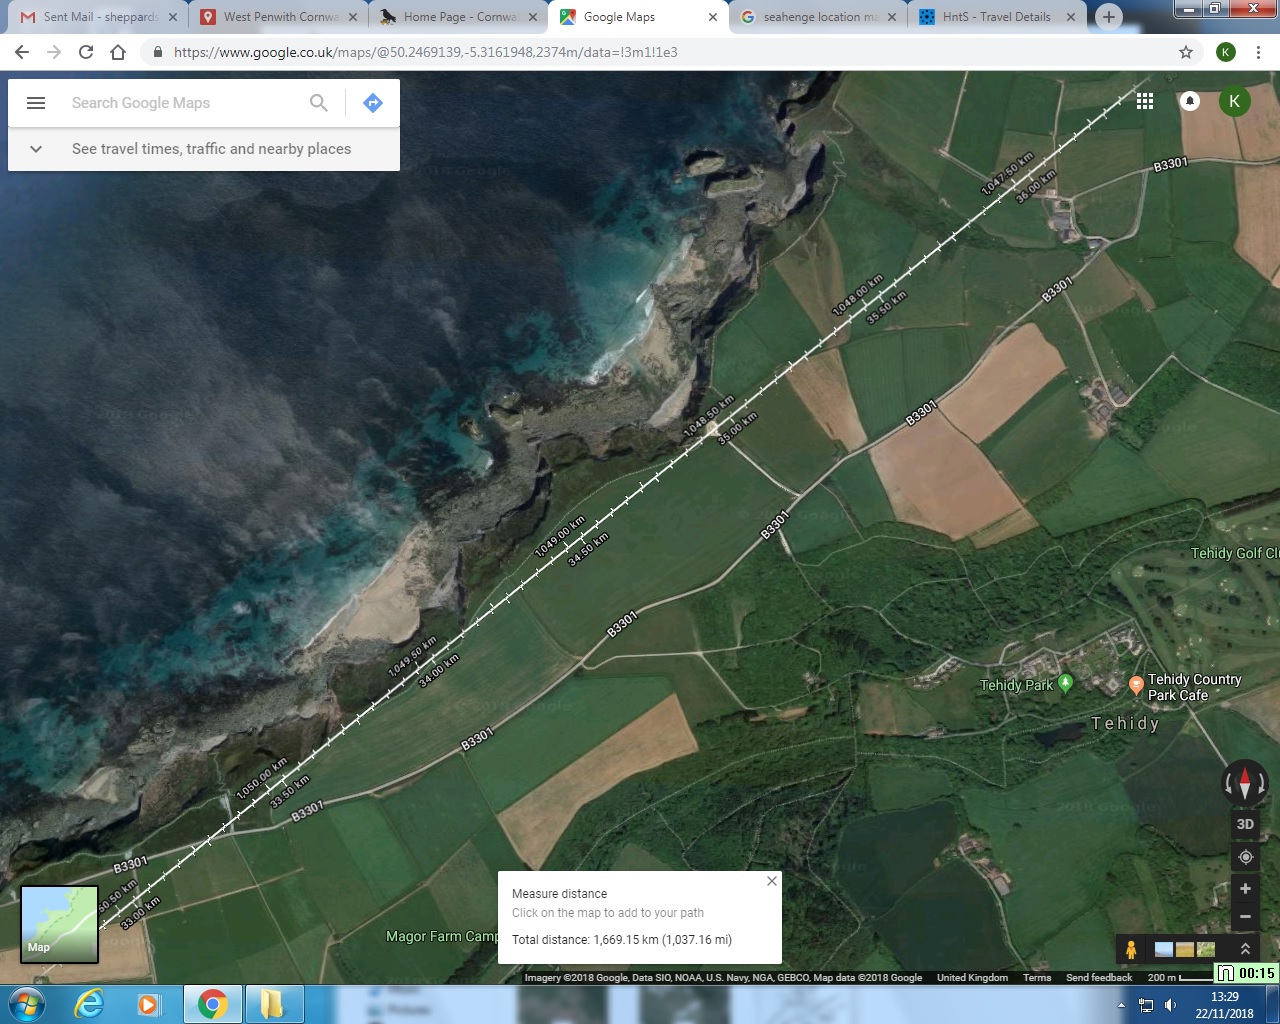Image resolution: width=1280 pixels, height=1024 pixels.
Task: Close the Measure distance card
Action: (771, 881)
